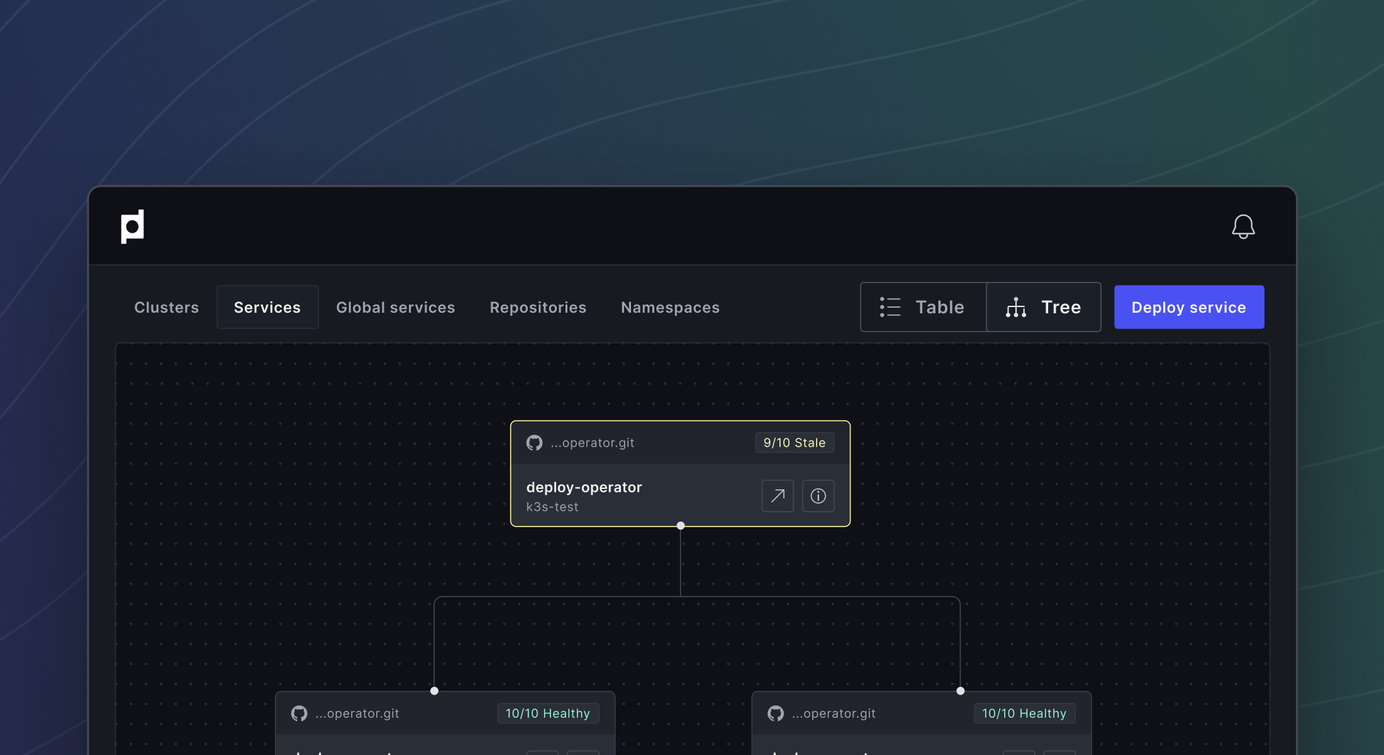
Task: Click connector handle below deploy-operator card
Action: [x=681, y=525]
